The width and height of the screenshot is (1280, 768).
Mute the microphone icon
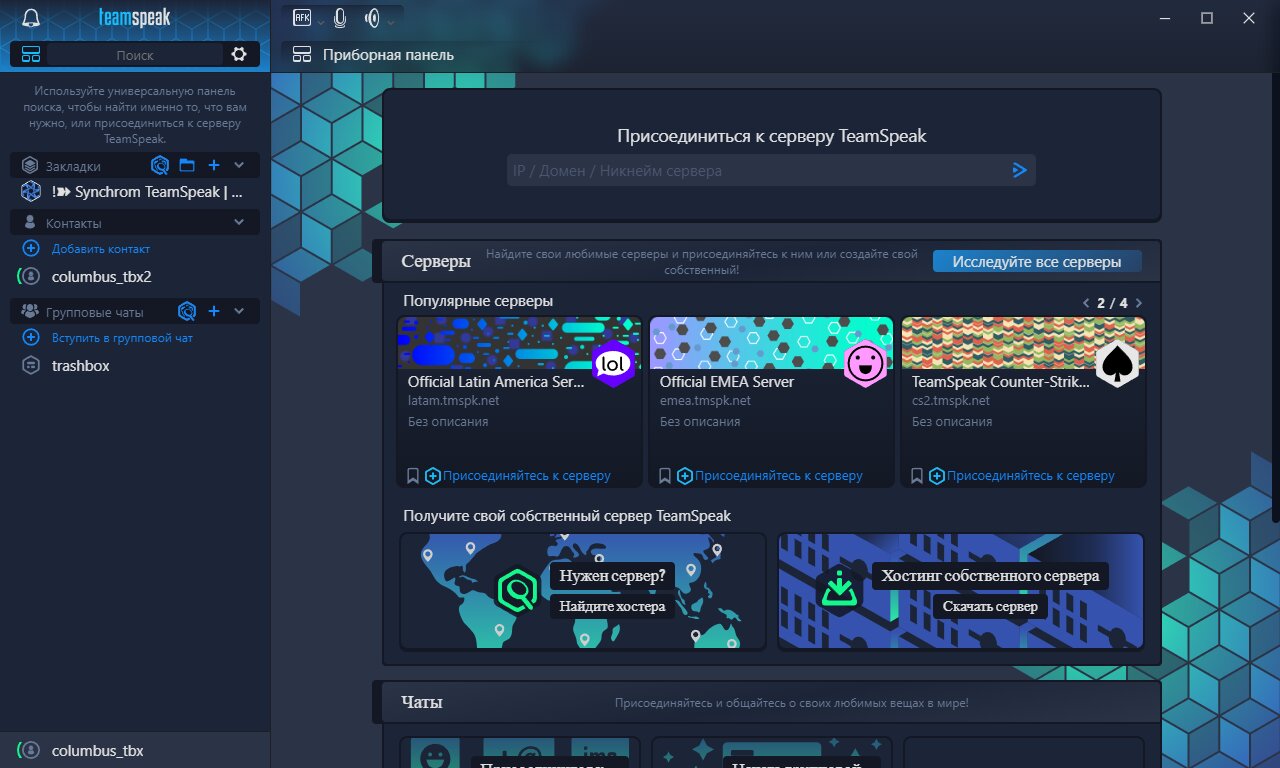tap(341, 17)
